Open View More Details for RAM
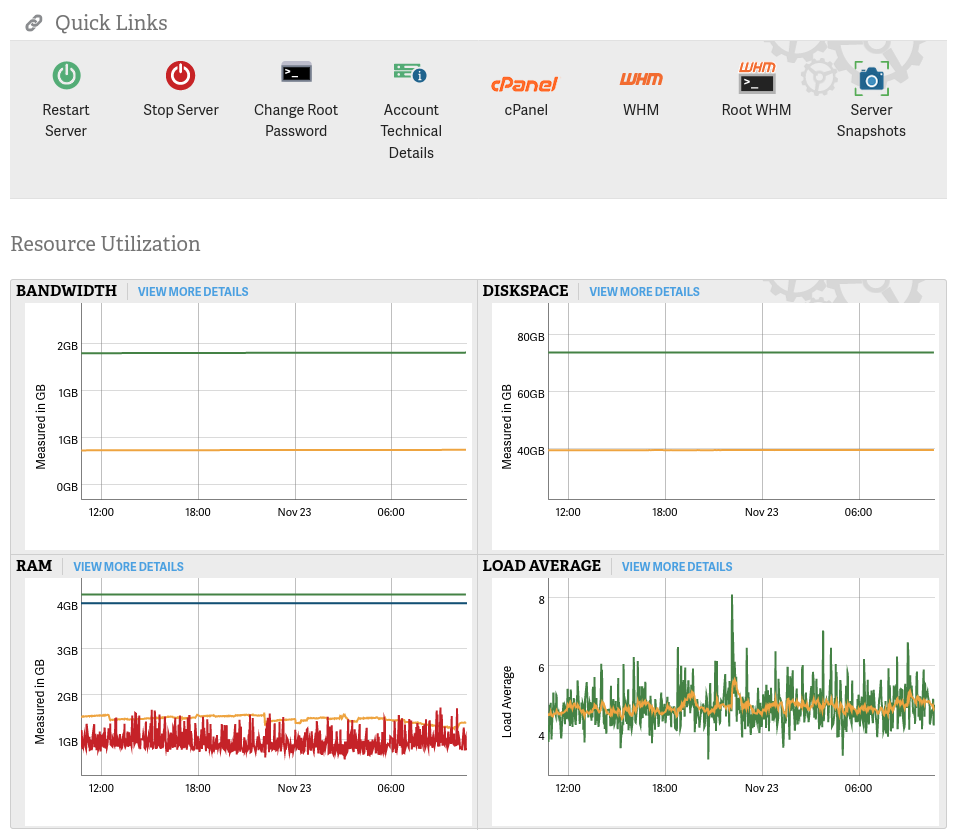This screenshot has height=835, width=958. coord(128,567)
